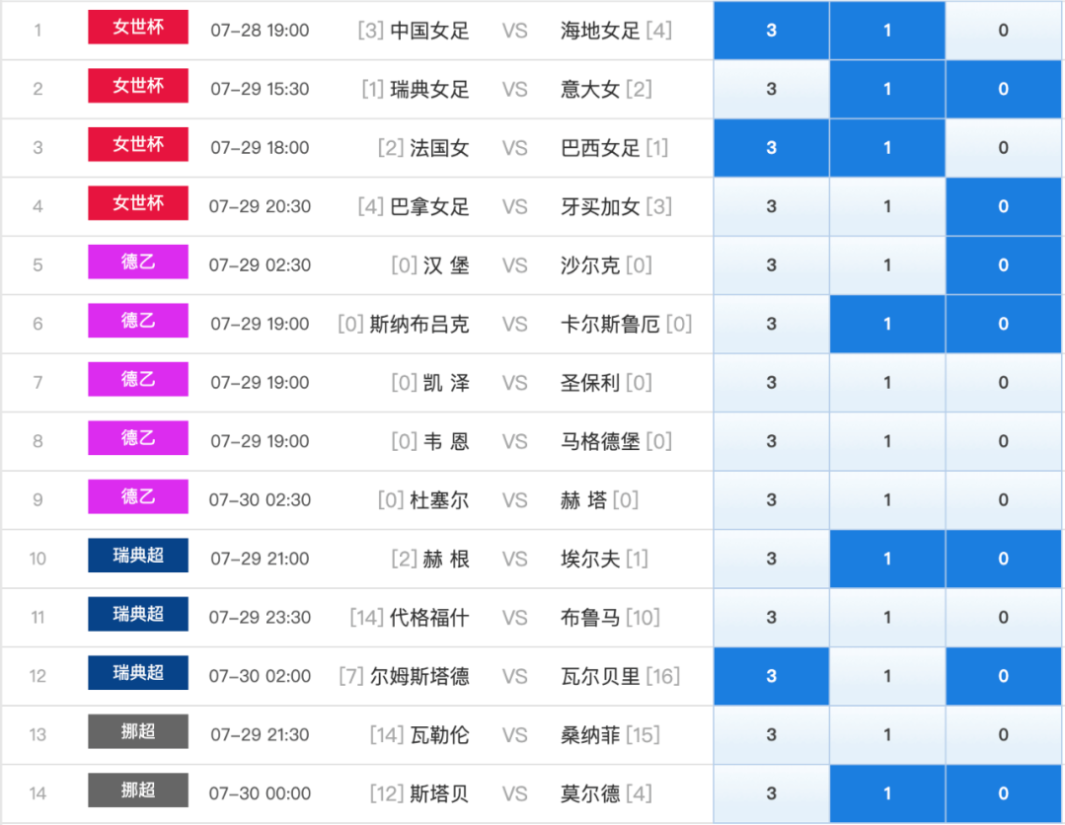
Task: Open team 卡尔斯鲁厄
Action: 610,325
